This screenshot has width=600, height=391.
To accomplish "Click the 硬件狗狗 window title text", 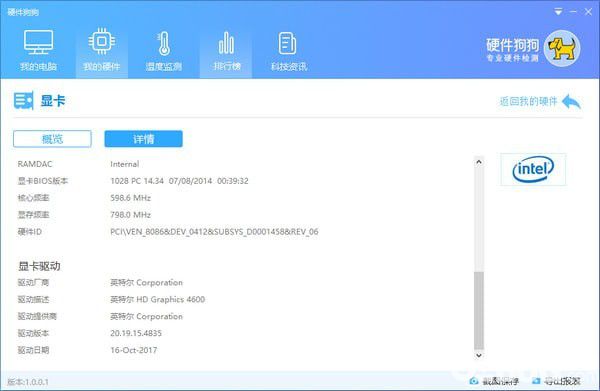I will click(x=23, y=12).
